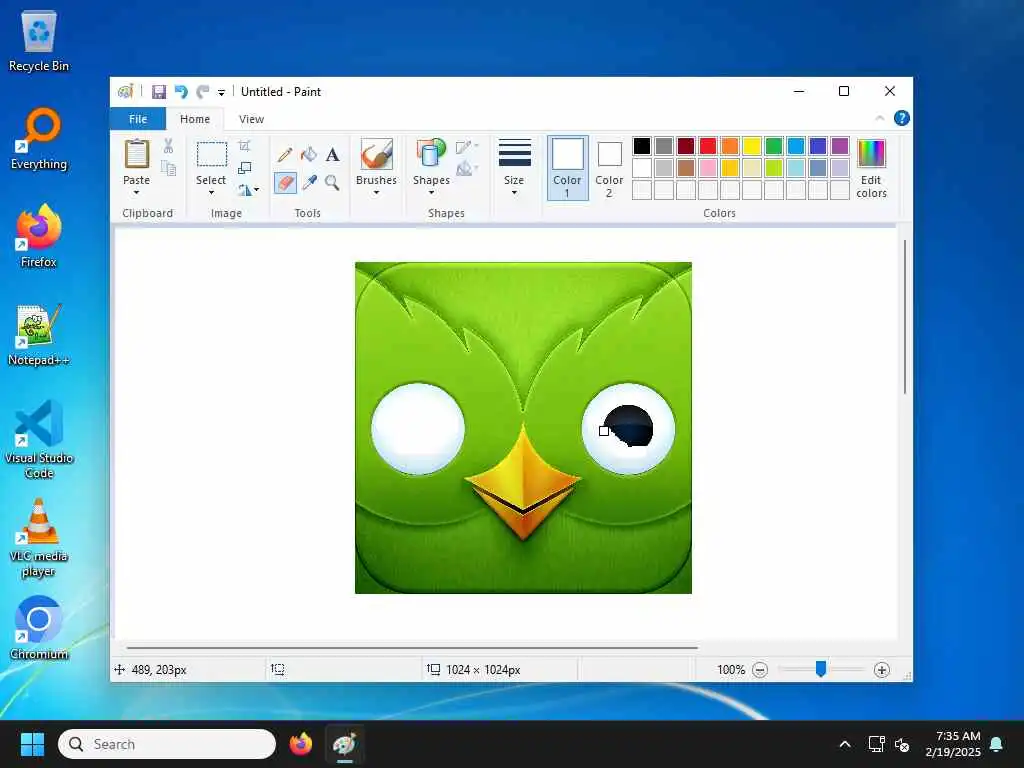Open Paint Help question mark icon
Screen dimensions: 1024x768
902,118
